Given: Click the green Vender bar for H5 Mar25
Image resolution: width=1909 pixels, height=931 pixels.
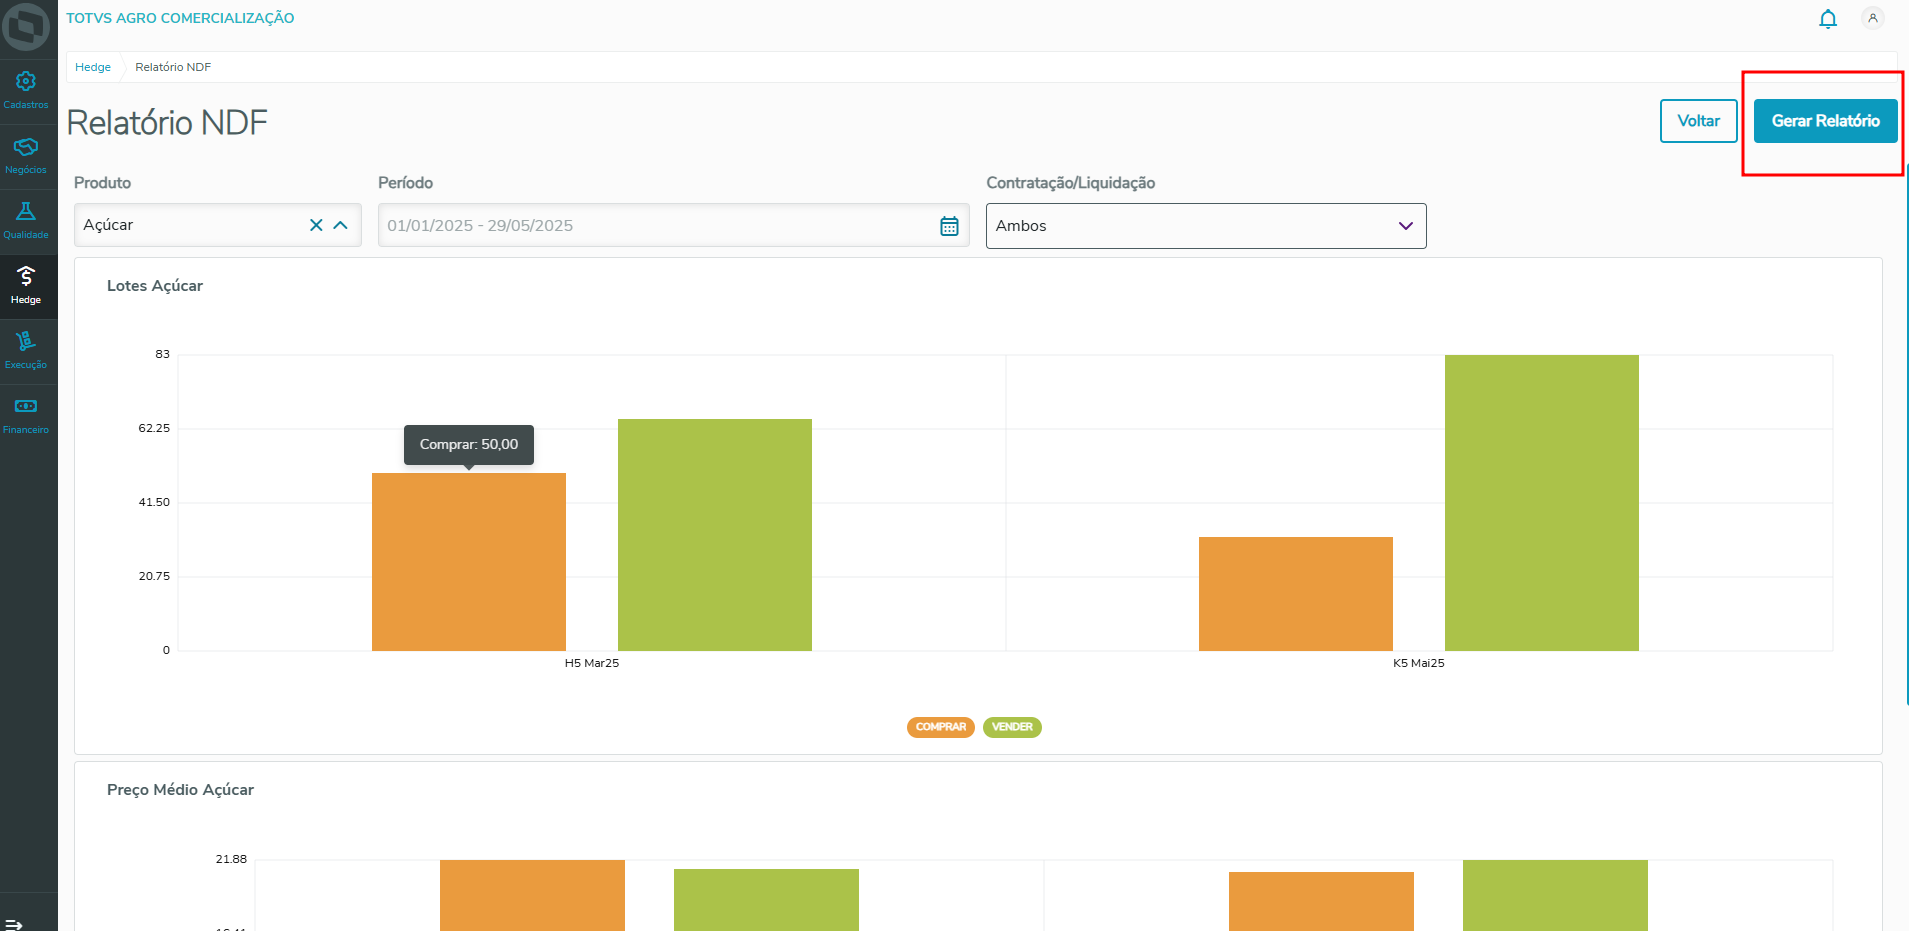Looking at the screenshot, I should [x=715, y=535].
